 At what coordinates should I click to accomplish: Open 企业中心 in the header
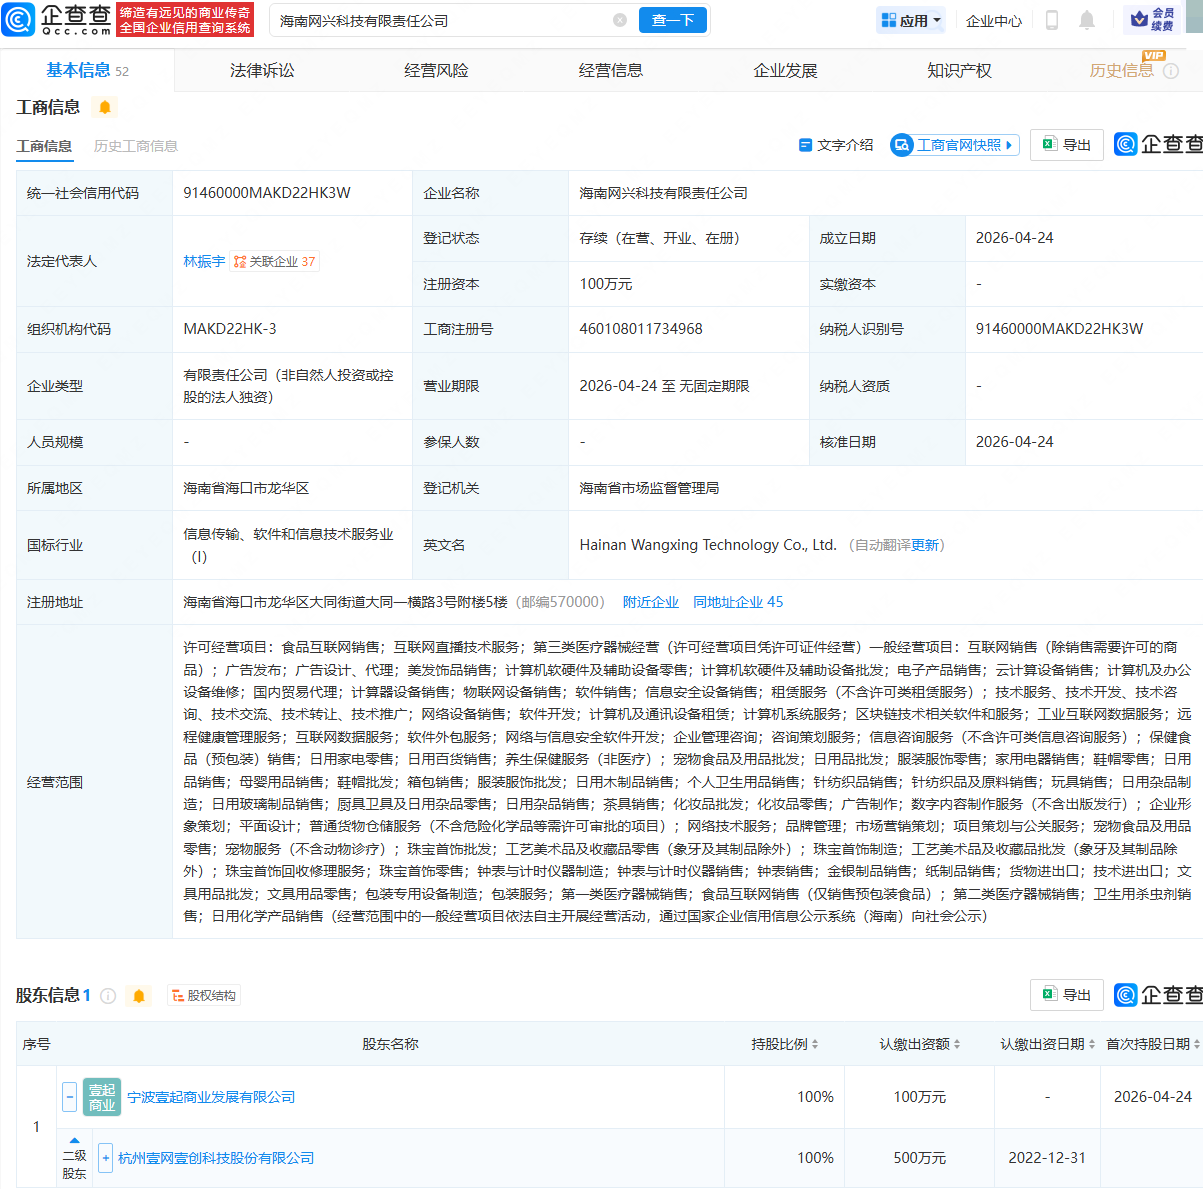(994, 20)
